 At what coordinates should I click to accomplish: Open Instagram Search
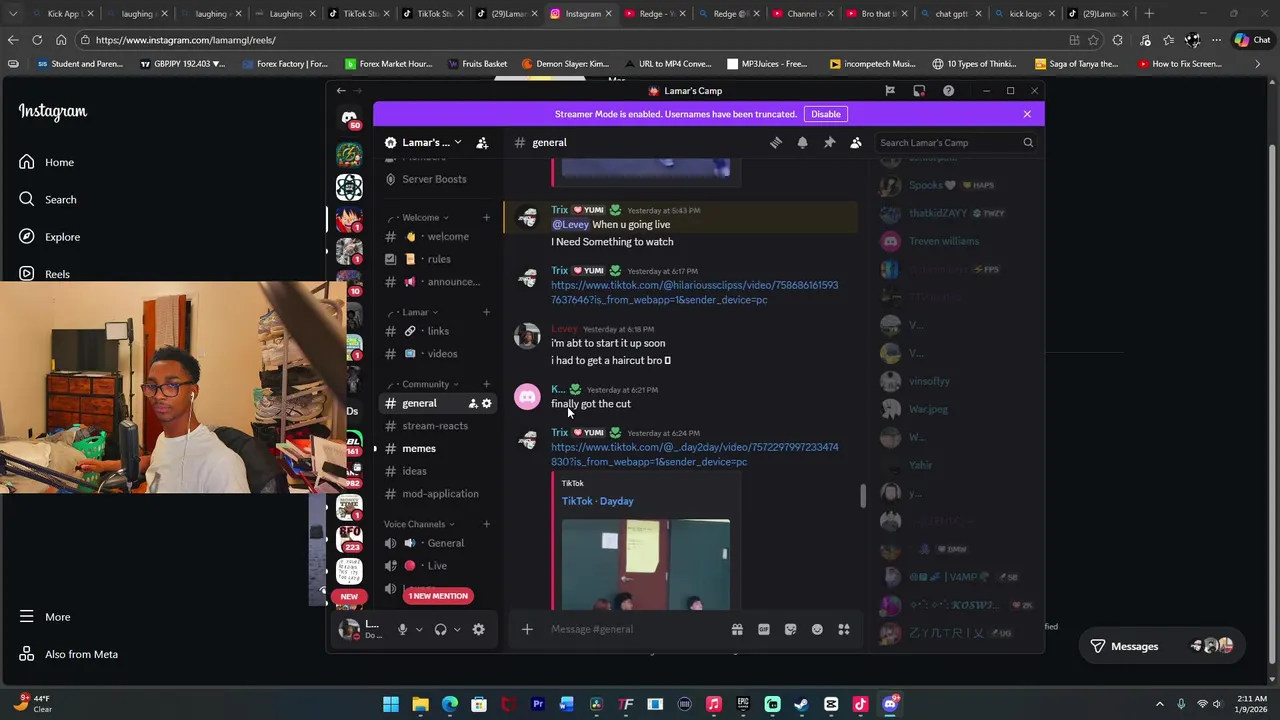48,200
